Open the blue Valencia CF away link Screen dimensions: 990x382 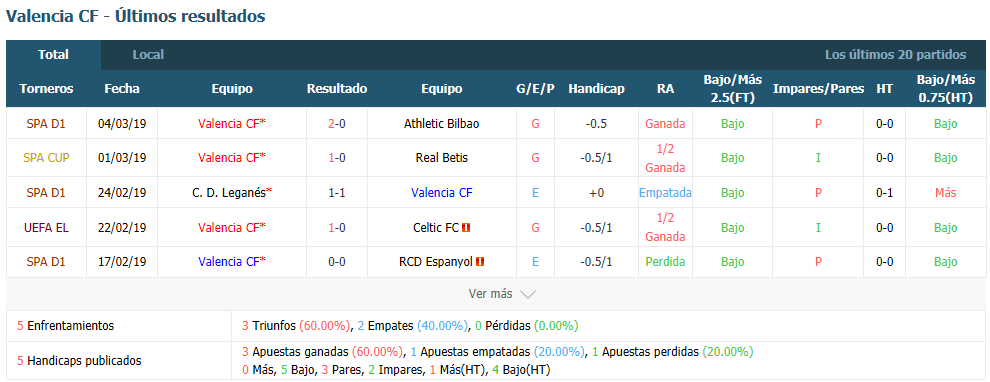click(441, 193)
